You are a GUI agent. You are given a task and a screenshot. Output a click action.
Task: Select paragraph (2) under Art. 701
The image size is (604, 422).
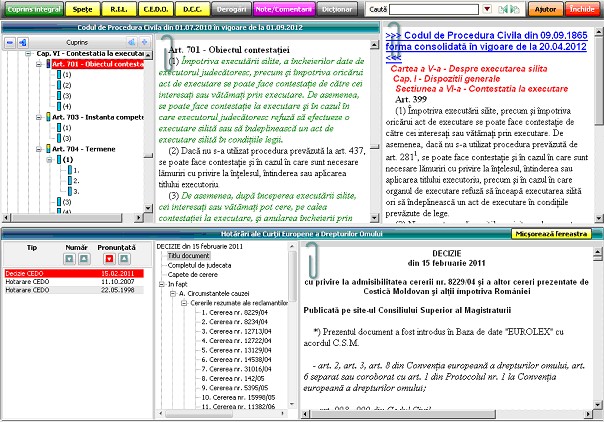pyautogui.click(x=67, y=85)
